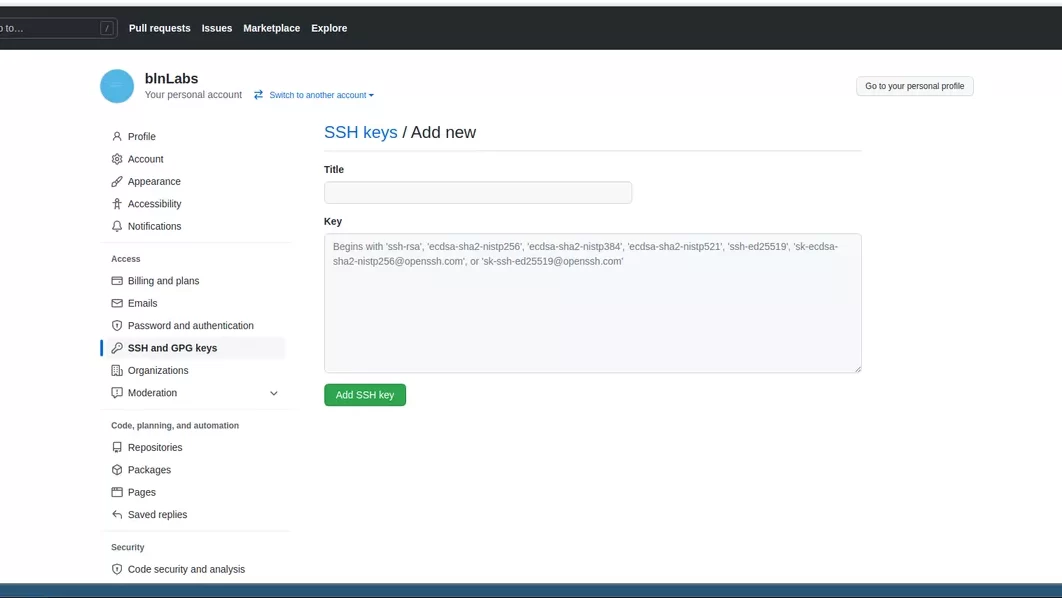Click the Notifications bell icon
Screen dimensions: 1062x598
(x=116, y=226)
